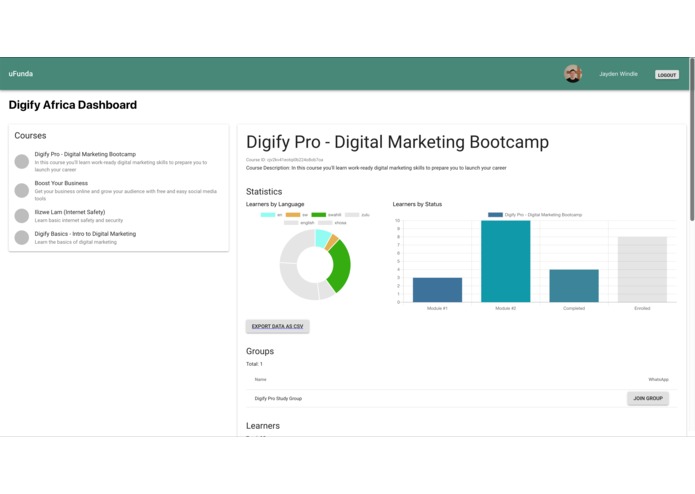
Task: Select the Digify Pro course circle icon
Action: click(22, 162)
